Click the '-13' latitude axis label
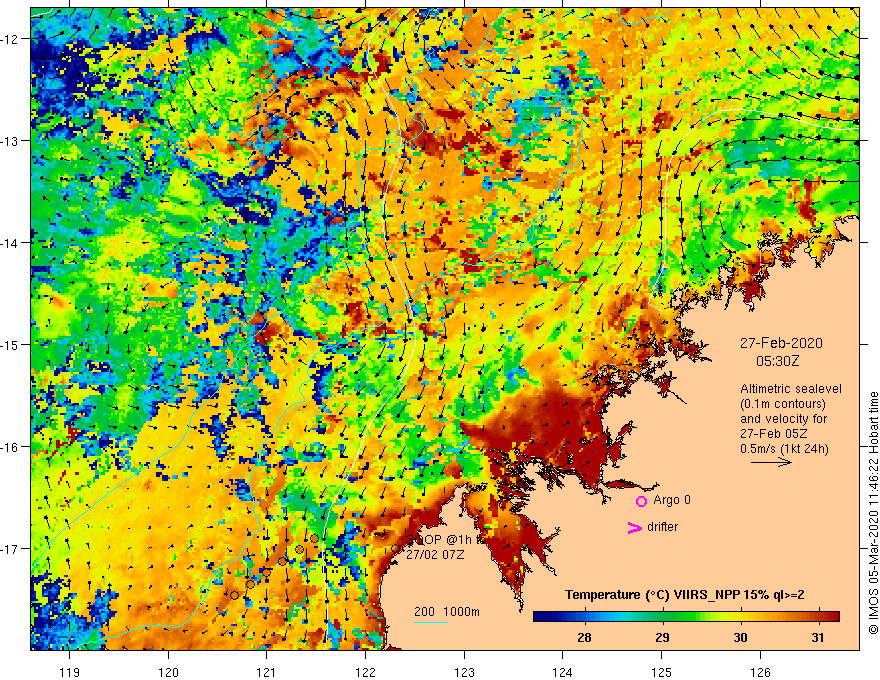The image size is (880, 680). click(10, 141)
